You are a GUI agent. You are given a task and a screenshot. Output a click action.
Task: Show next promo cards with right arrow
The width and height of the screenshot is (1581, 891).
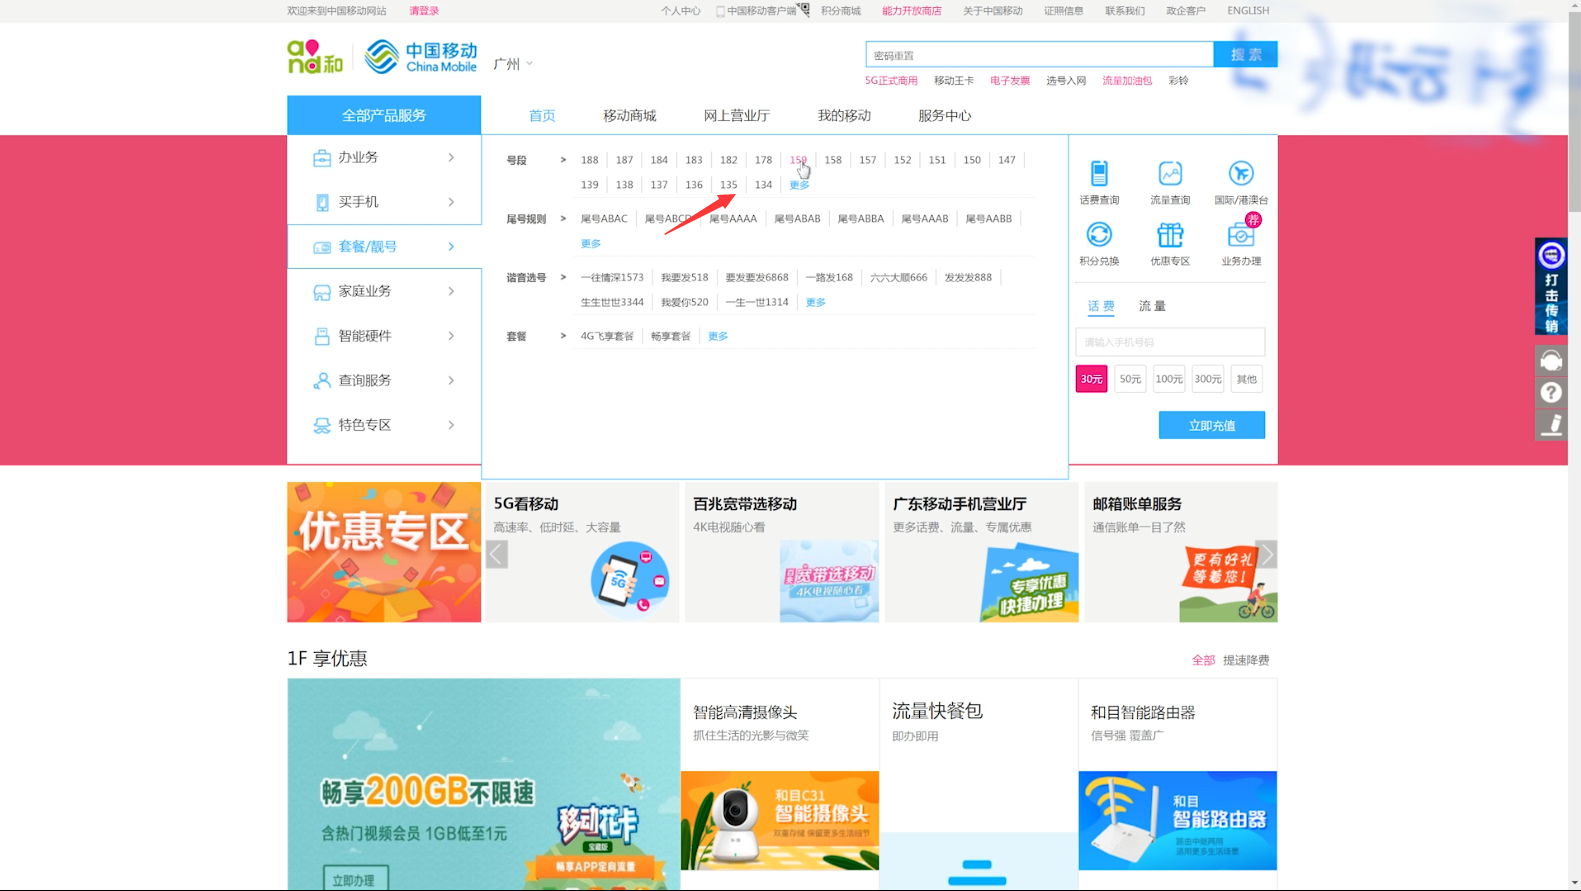click(1266, 554)
